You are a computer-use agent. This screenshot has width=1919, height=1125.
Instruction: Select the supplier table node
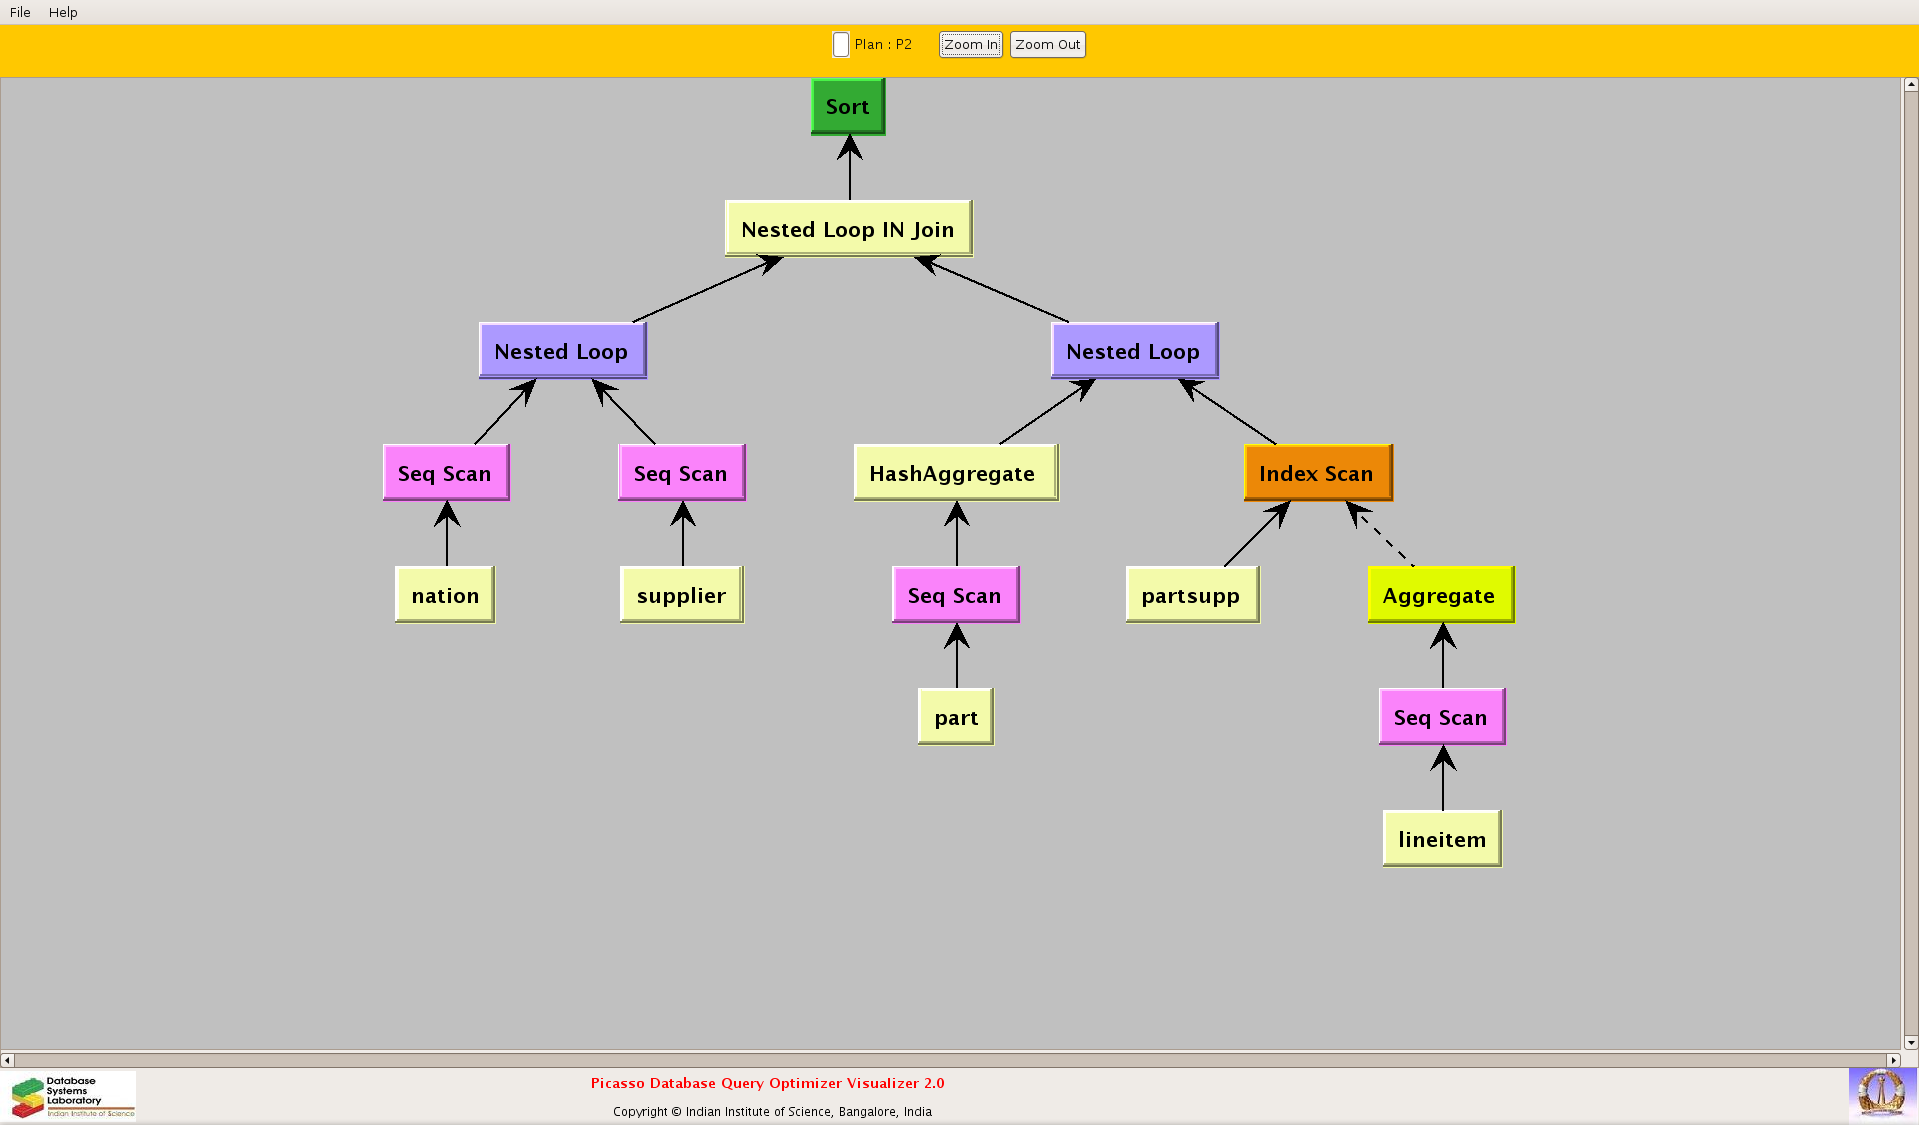[681, 595]
